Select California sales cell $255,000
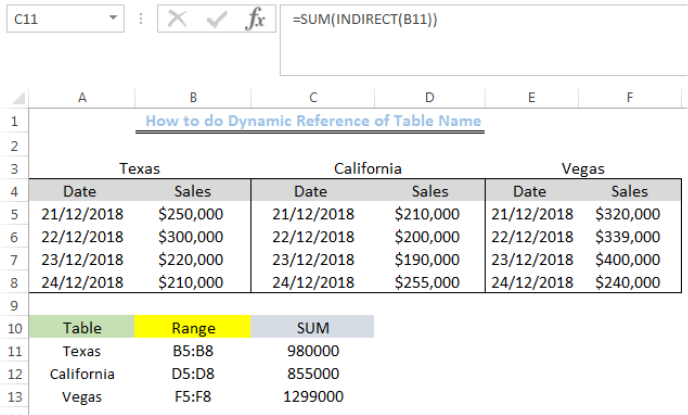Image resolution: width=688 pixels, height=415 pixels. tap(427, 283)
